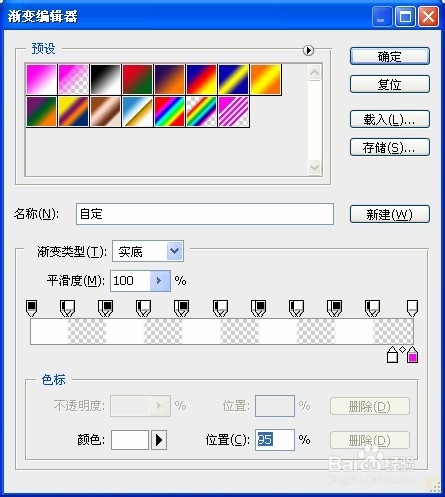Click the opacity stop 位置 field
The image size is (445, 497).
coord(275,406)
